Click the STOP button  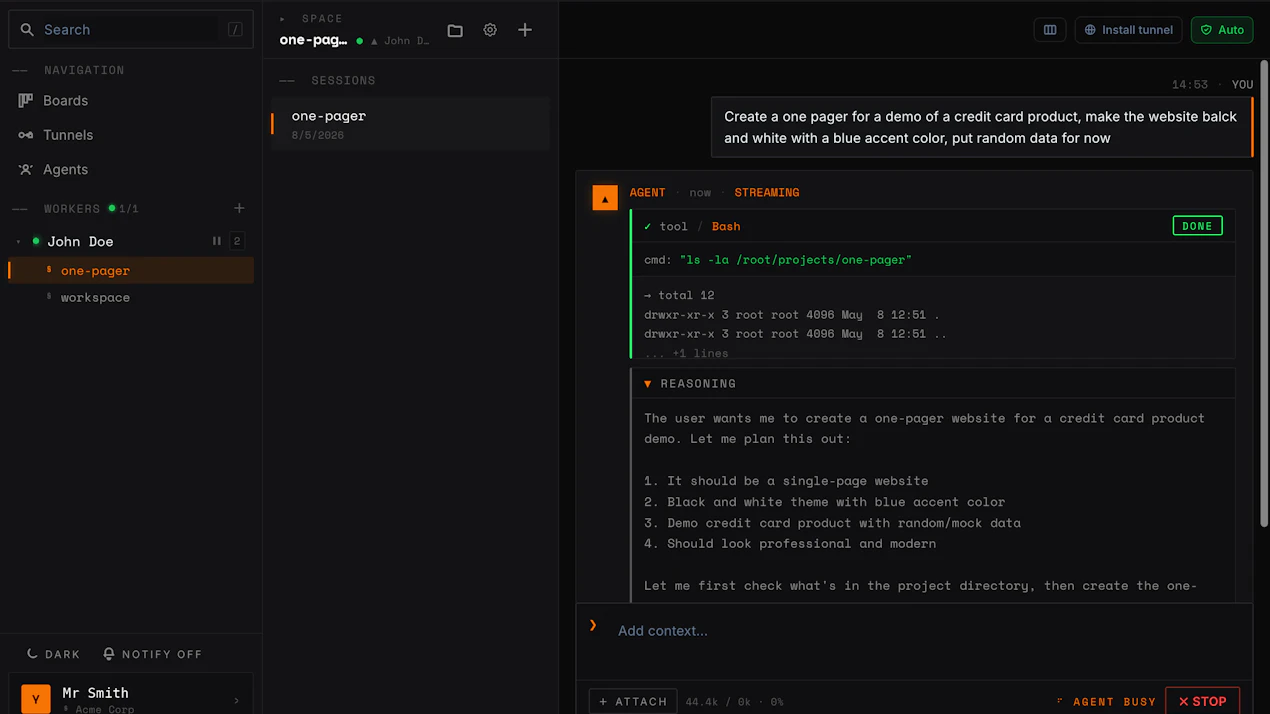tap(1202, 701)
